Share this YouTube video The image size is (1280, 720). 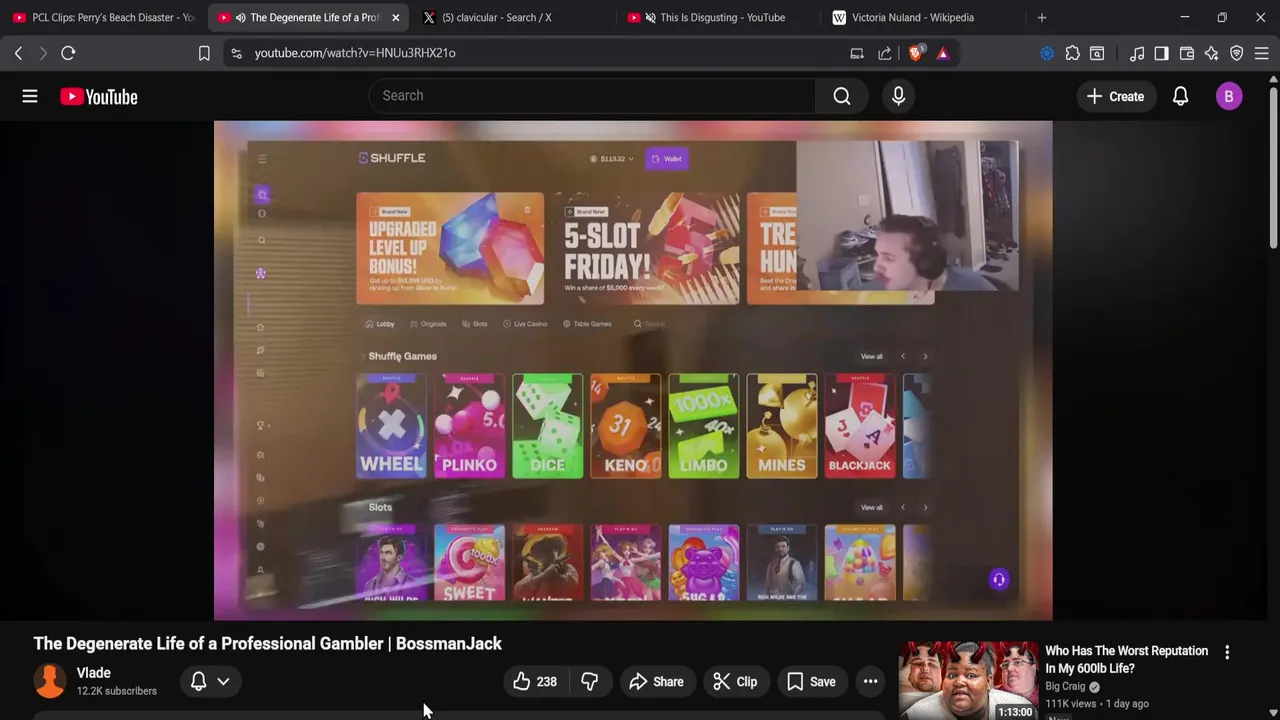coord(656,682)
